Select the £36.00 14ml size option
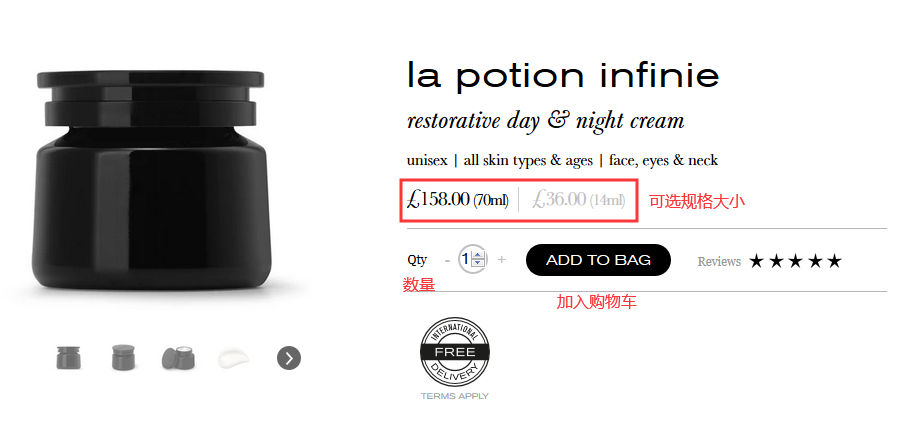The height and width of the screenshot is (431, 904). click(578, 200)
